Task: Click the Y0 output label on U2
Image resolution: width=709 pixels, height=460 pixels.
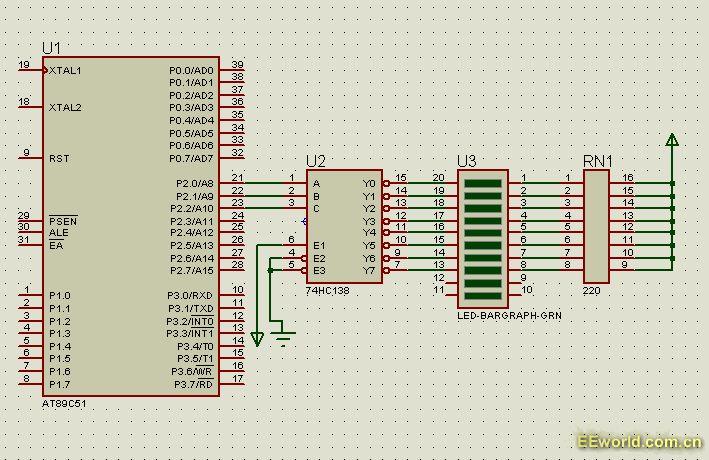Action: 369,184
